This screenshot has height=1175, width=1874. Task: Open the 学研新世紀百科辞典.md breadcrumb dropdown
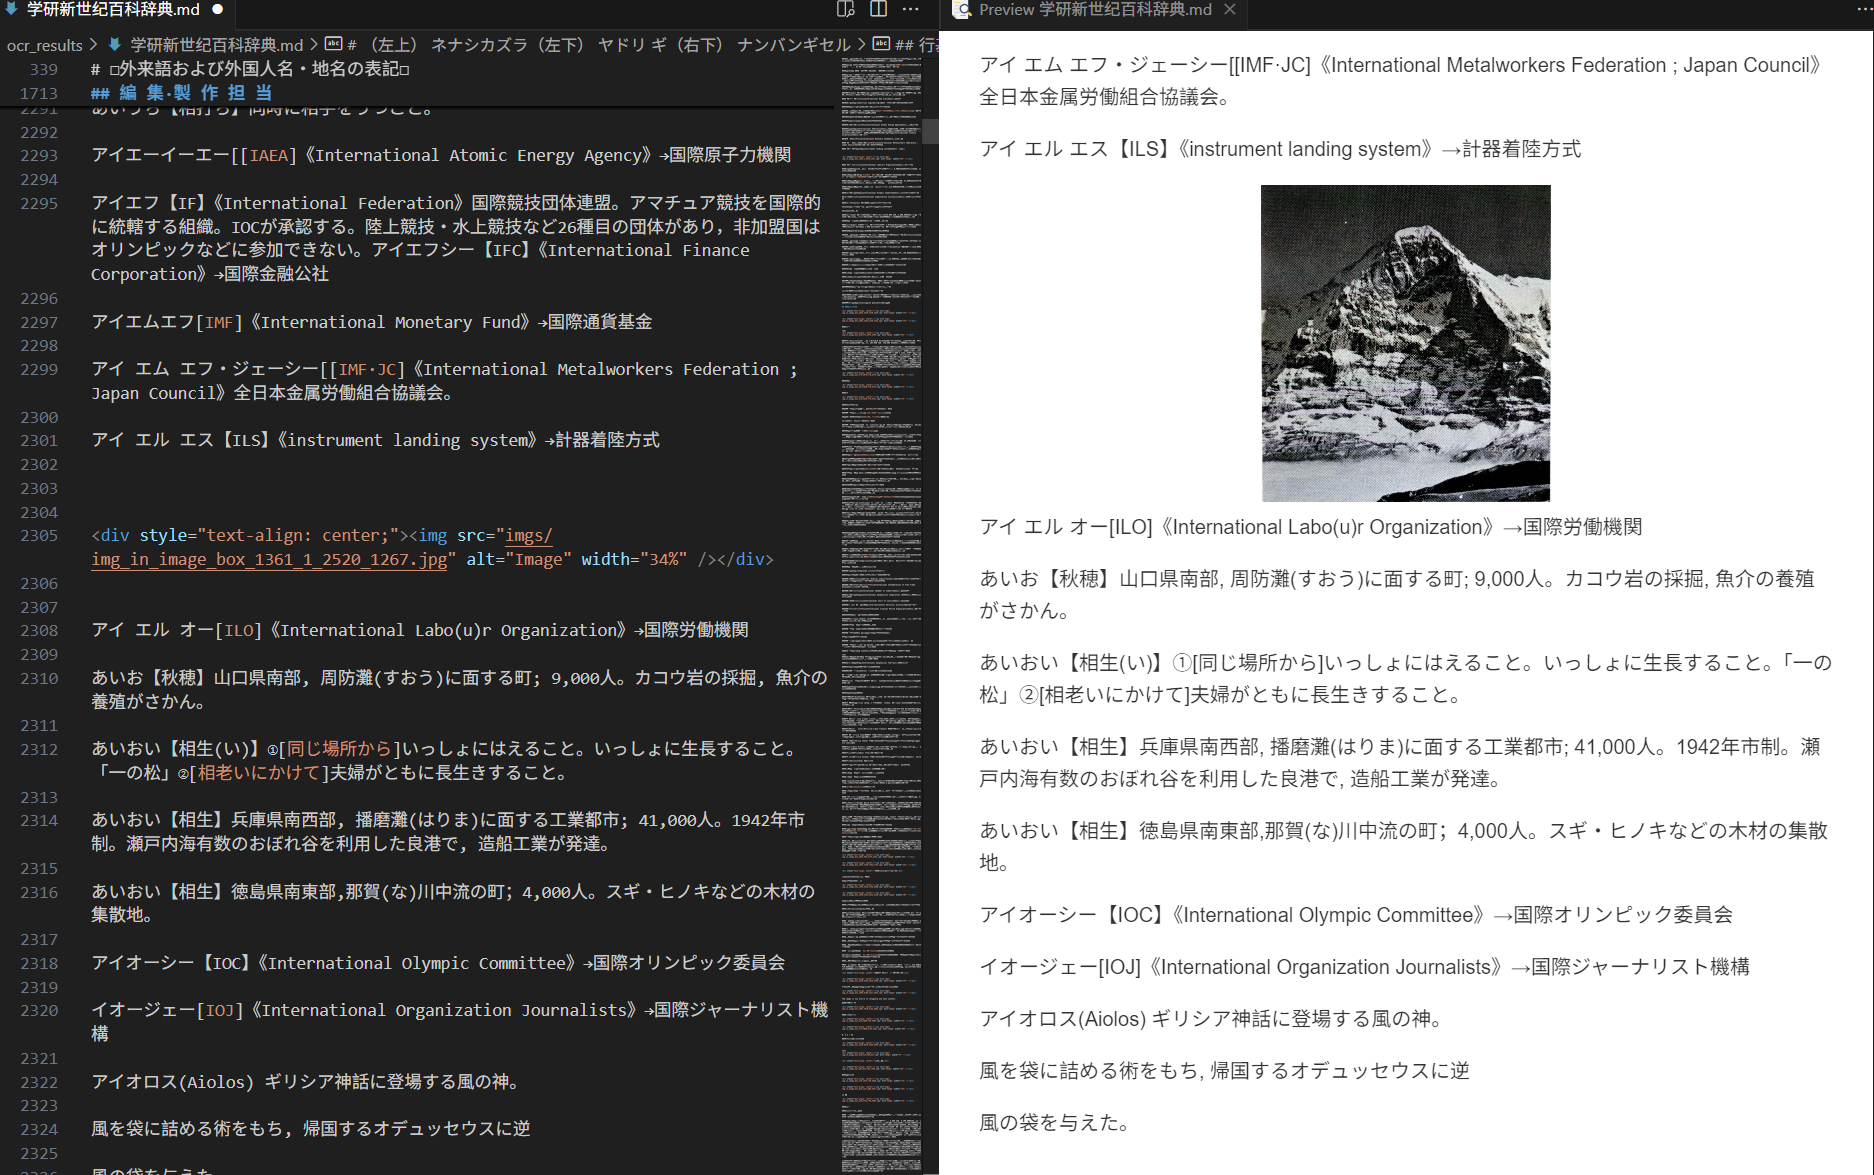[x=216, y=45]
